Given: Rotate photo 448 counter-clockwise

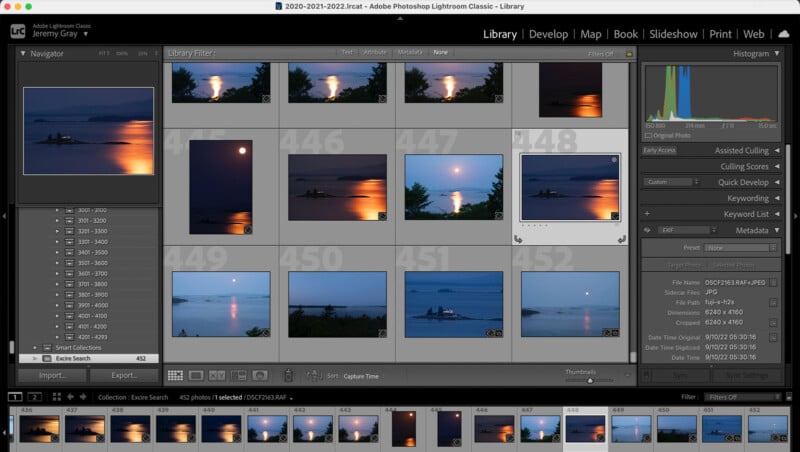Looking at the screenshot, I should (518, 239).
